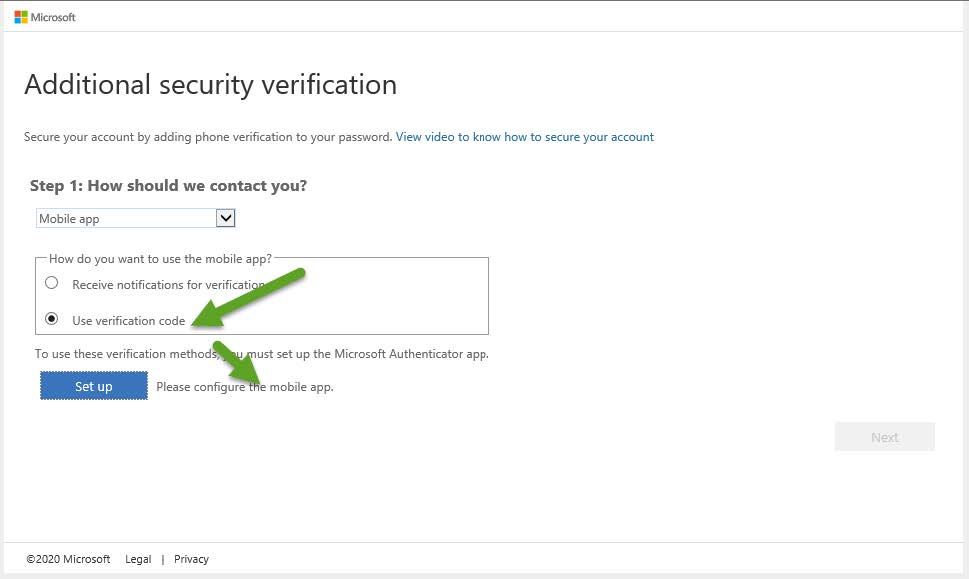
Task: Click the greyed-out Next button
Action: tap(884, 437)
